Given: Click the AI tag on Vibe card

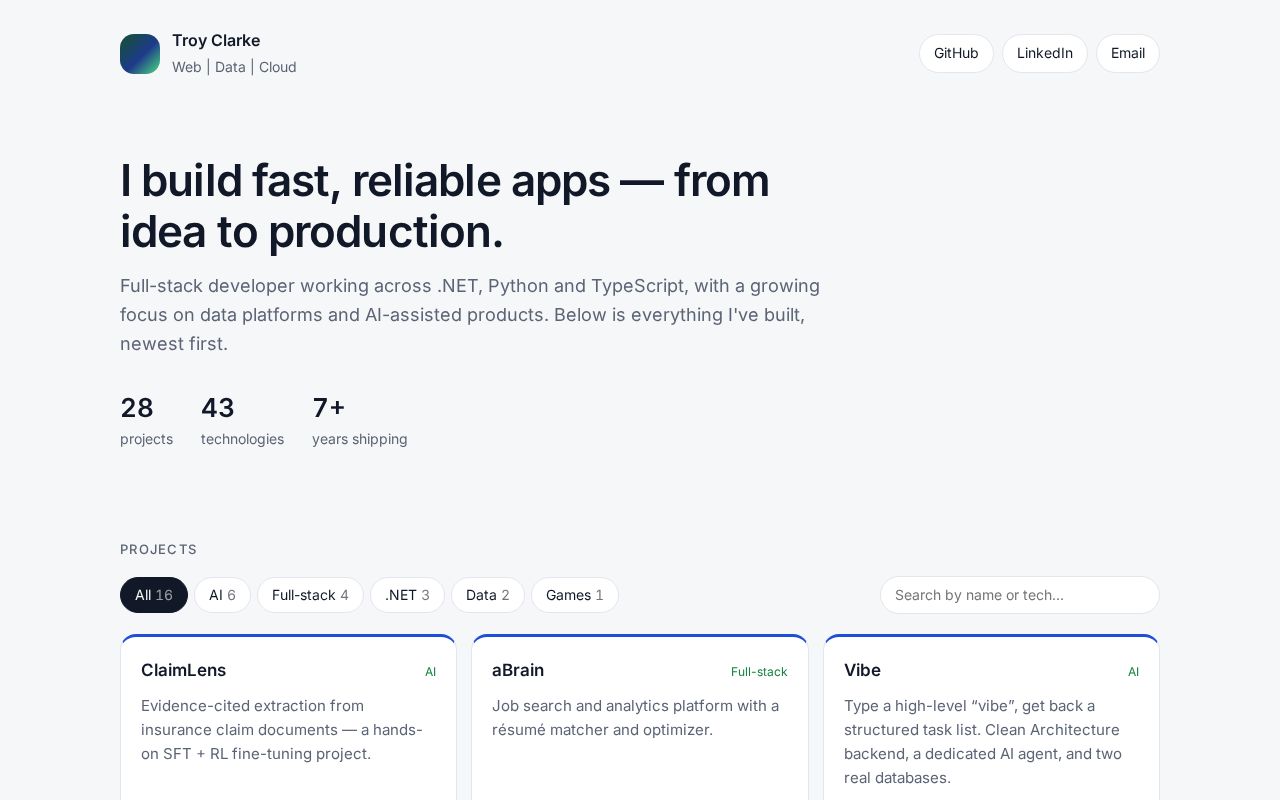Looking at the screenshot, I should [x=1133, y=672].
